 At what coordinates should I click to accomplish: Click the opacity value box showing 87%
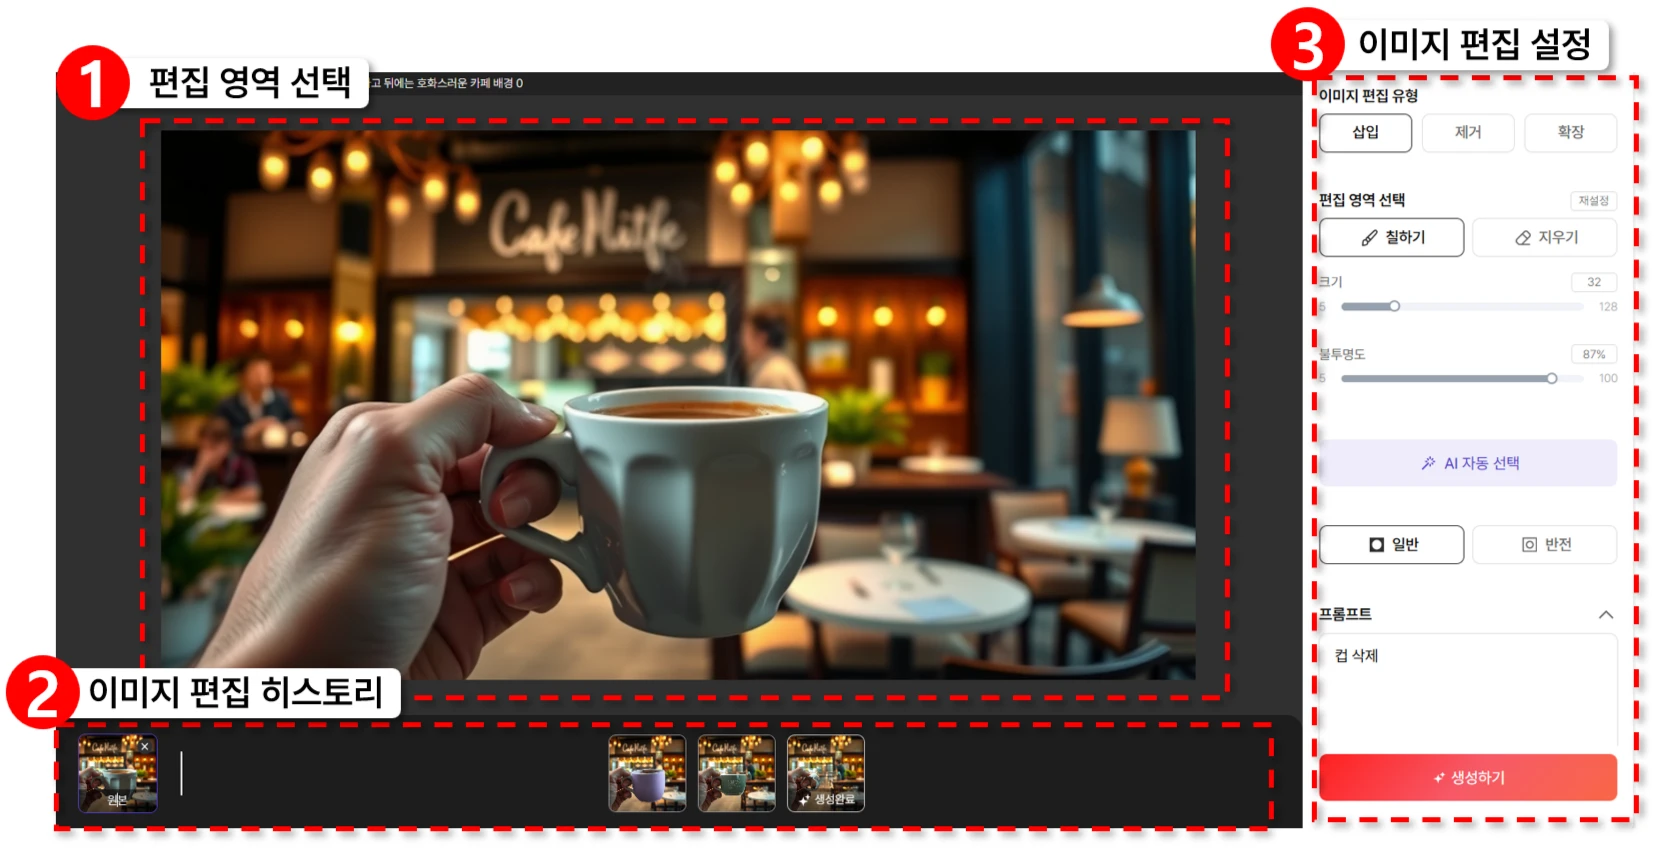[x=1593, y=355]
